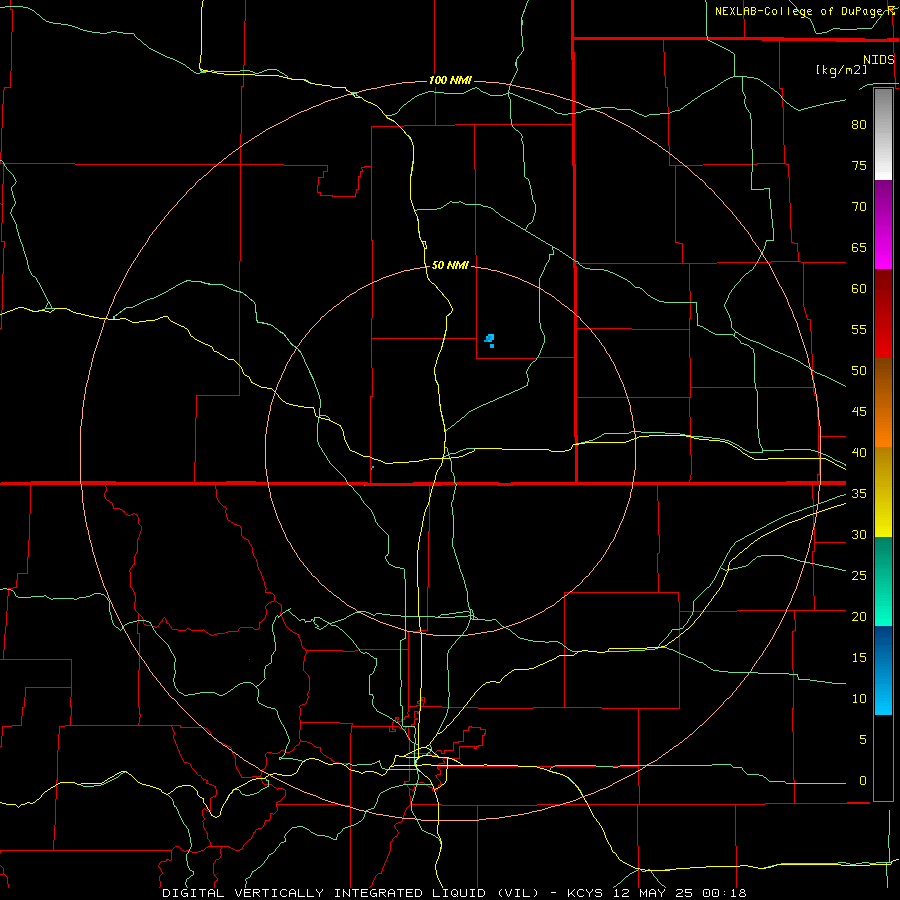Viewport: 900px width, 900px height.
Task: Click the orange-brown segment of the color scale
Action: pyautogui.click(x=883, y=402)
